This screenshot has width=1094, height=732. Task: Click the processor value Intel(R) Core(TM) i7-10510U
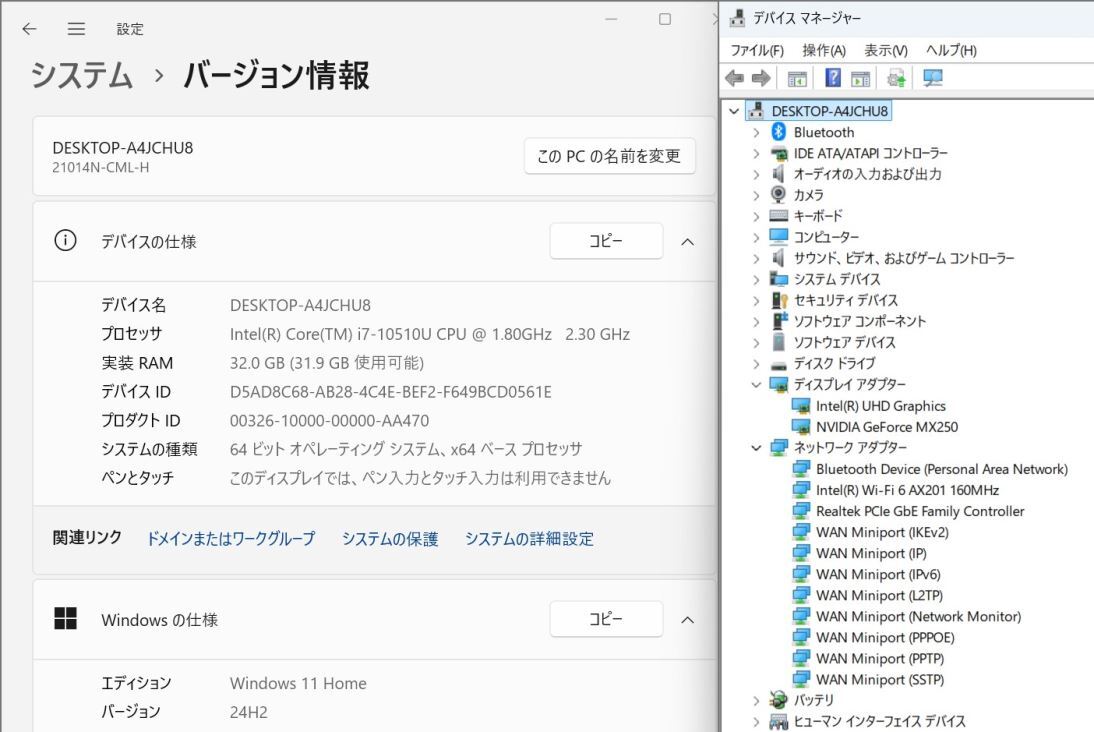pos(430,334)
